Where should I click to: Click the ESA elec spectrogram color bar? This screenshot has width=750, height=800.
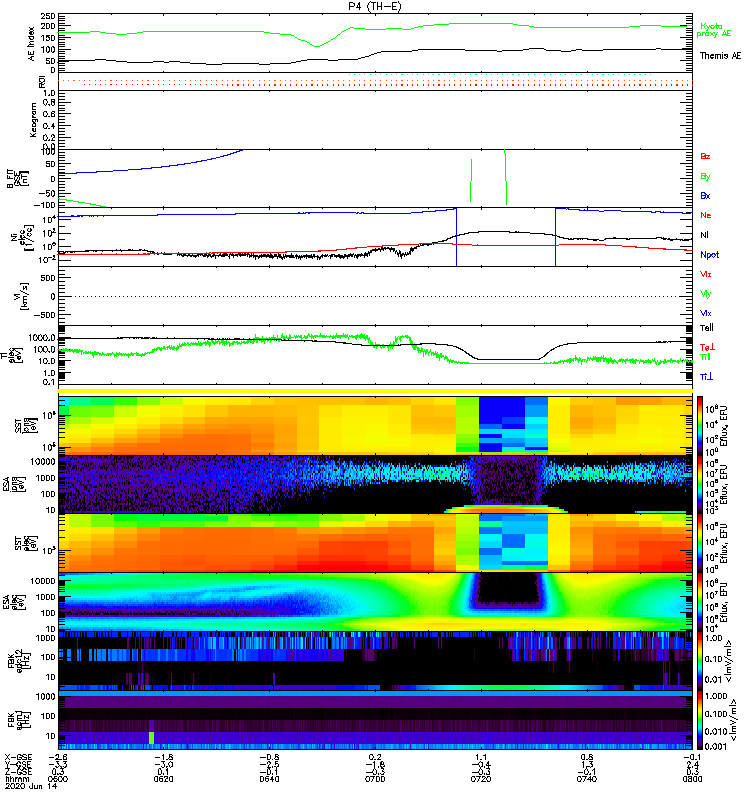700,602
